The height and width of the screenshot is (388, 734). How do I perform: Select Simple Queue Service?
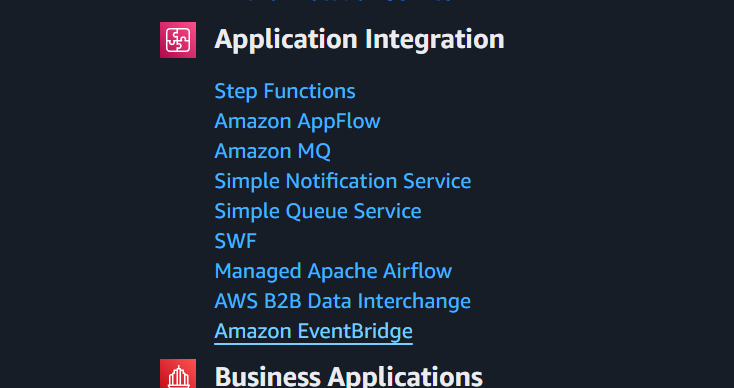(318, 211)
